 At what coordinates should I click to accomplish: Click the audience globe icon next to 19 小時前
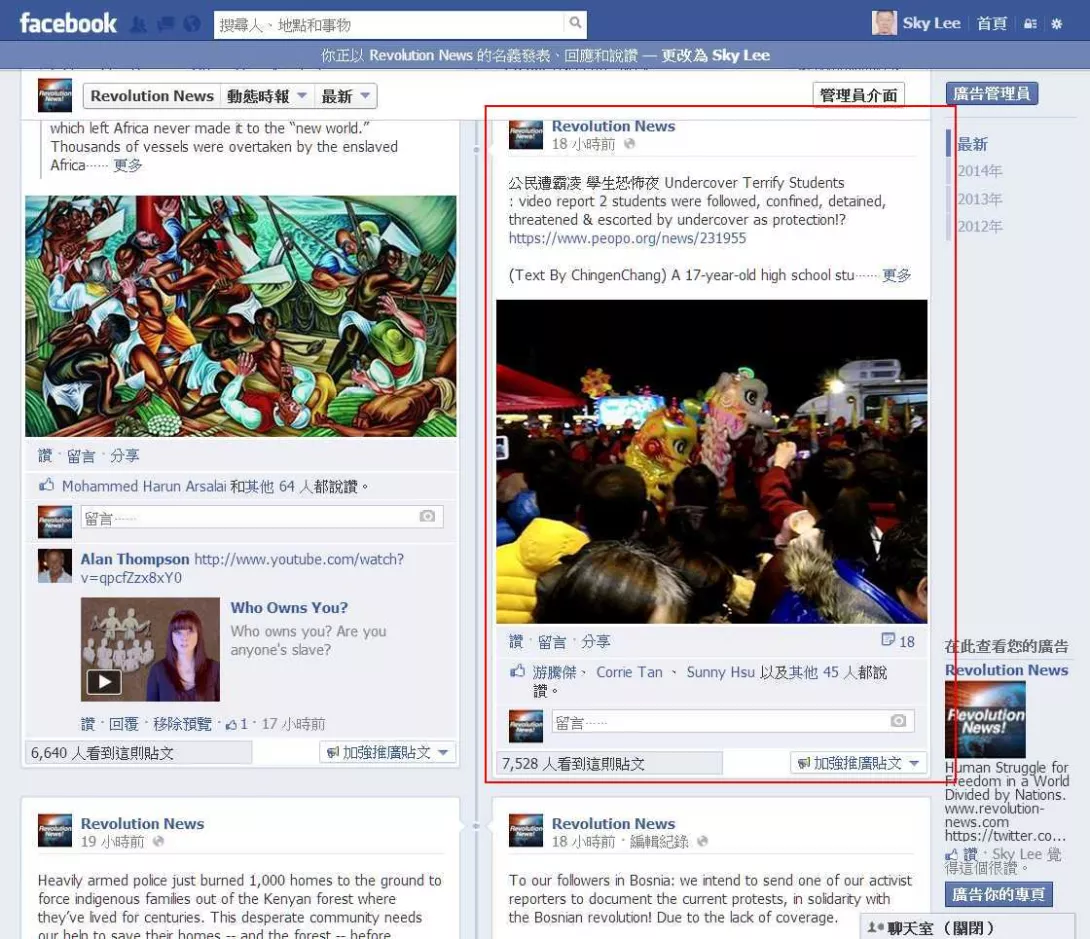(x=158, y=842)
